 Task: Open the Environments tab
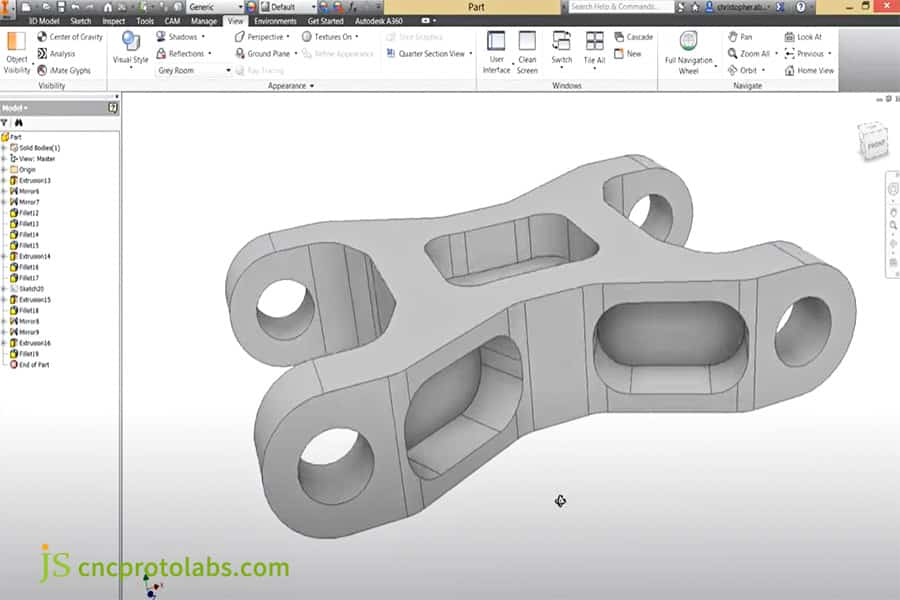(x=274, y=20)
